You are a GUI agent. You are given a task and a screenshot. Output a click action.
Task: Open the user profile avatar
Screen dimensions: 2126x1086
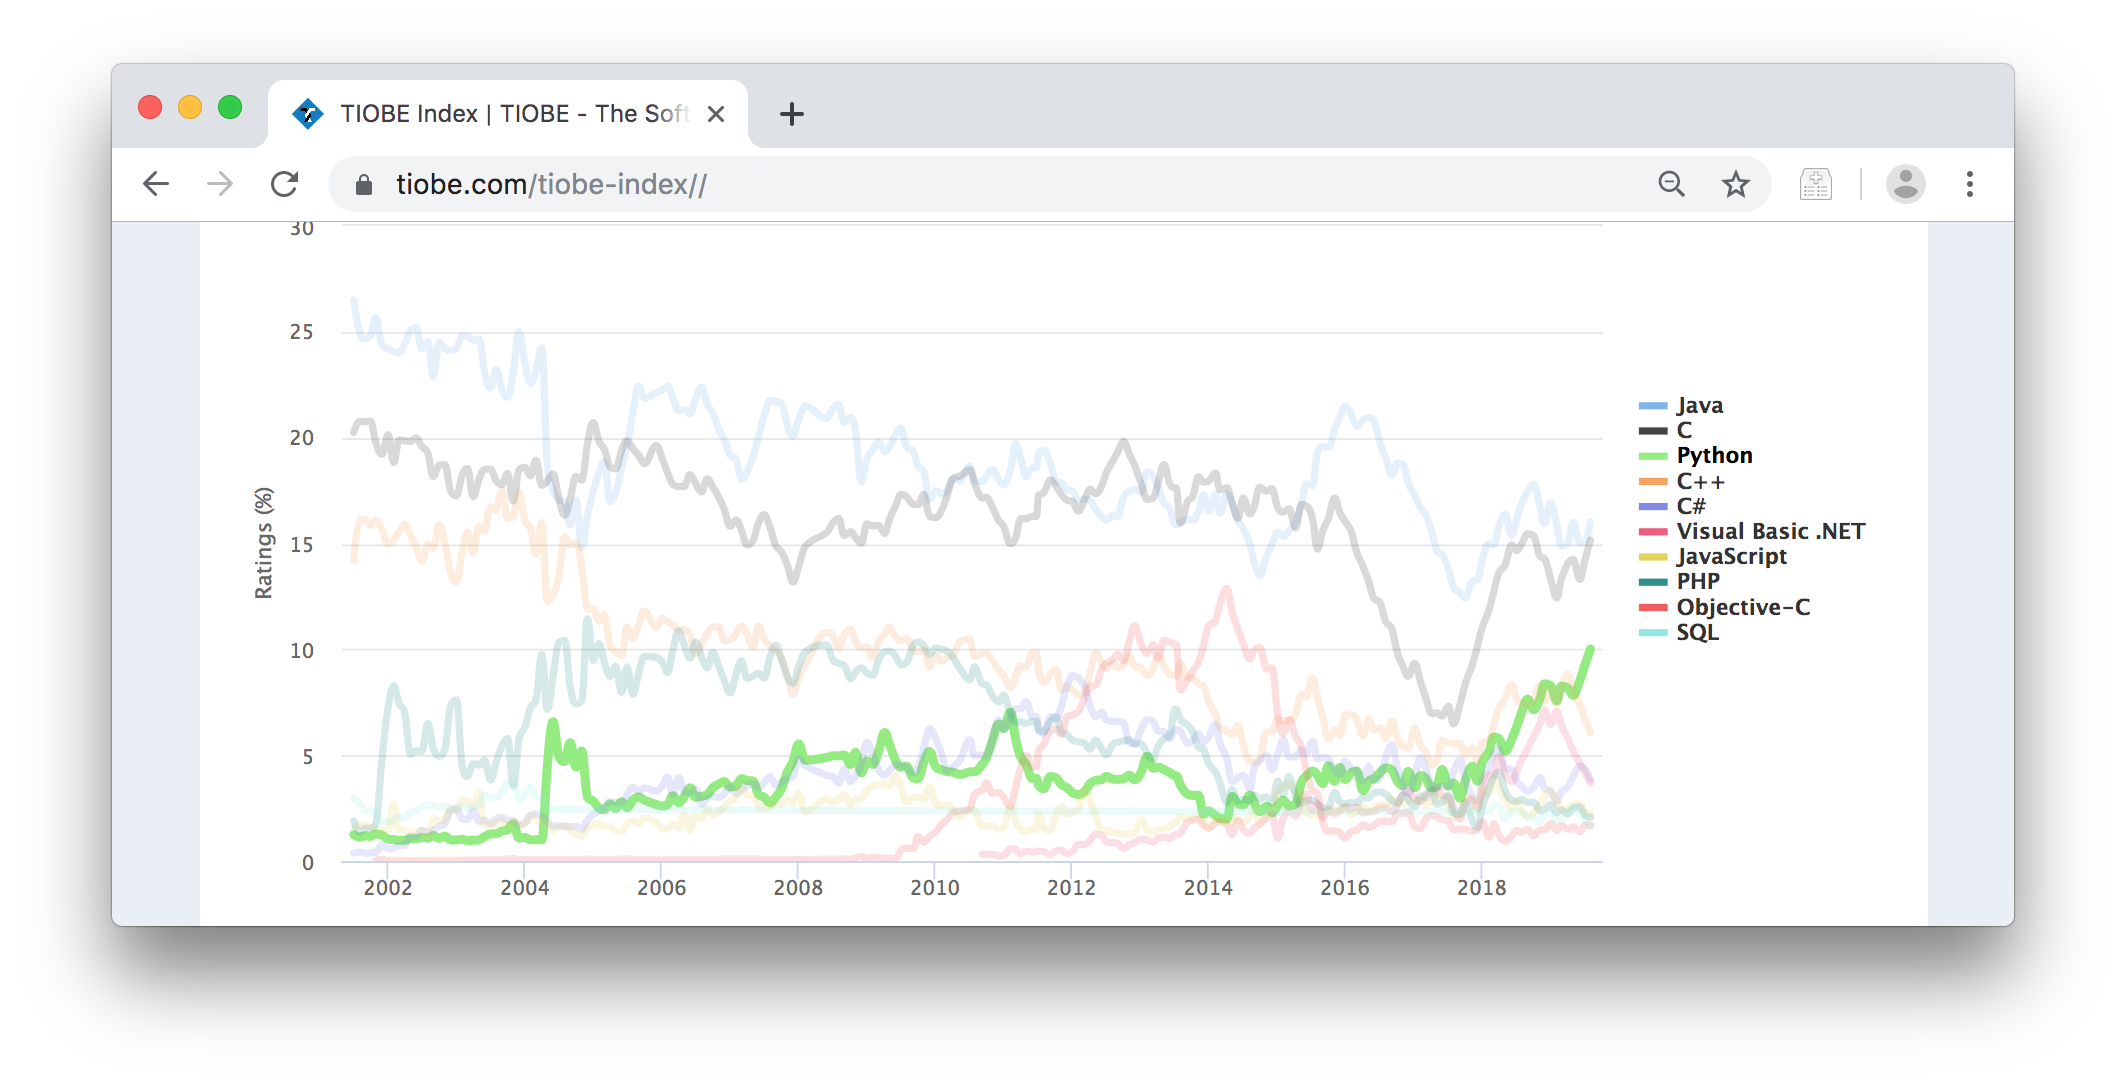coord(1906,184)
